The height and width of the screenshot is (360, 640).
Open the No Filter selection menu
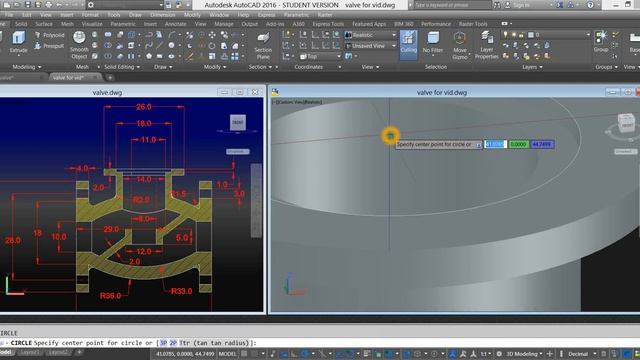click(433, 43)
